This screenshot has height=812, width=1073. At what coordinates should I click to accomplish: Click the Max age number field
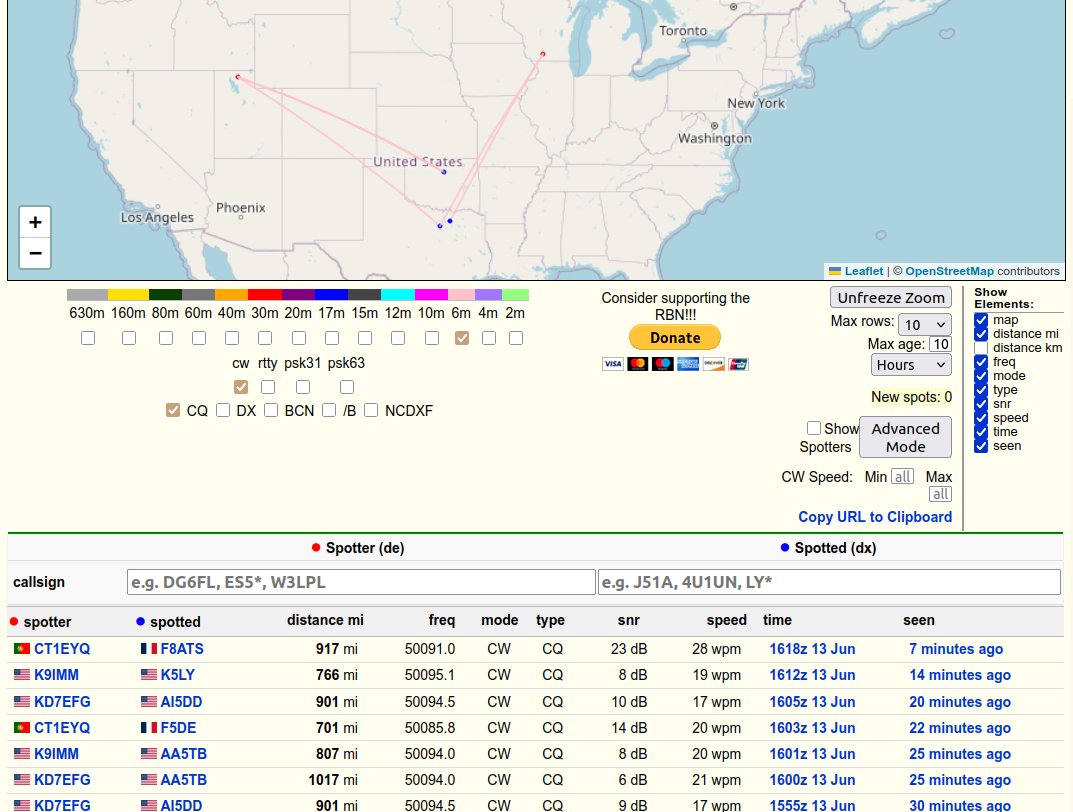940,344
